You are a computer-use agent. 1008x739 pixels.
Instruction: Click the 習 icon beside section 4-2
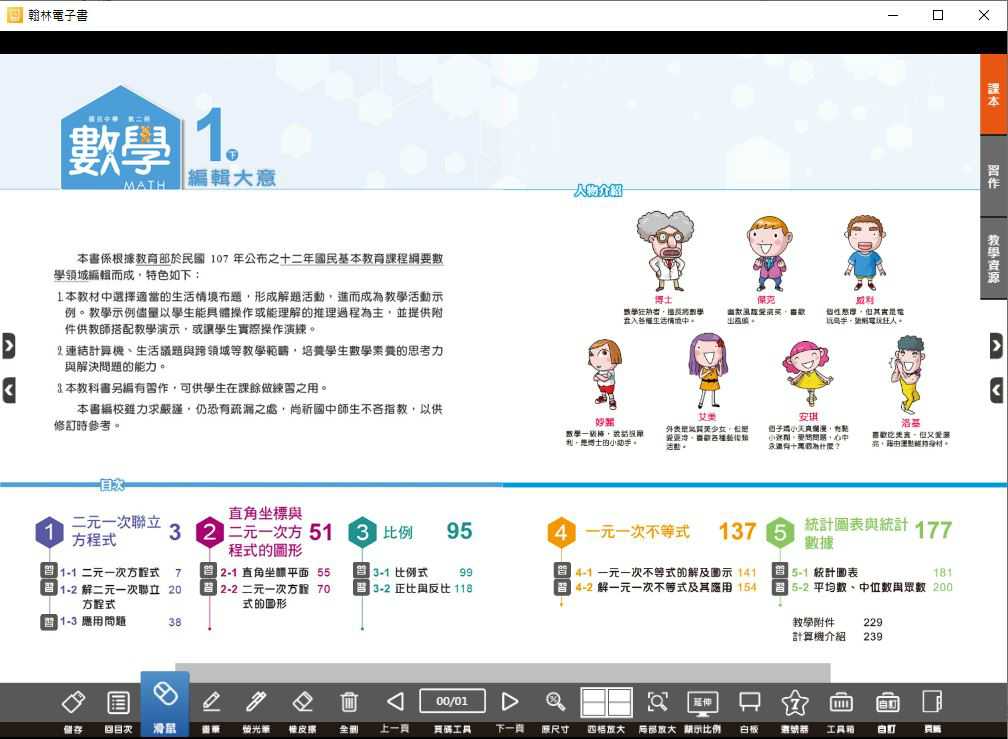(562, 587)
